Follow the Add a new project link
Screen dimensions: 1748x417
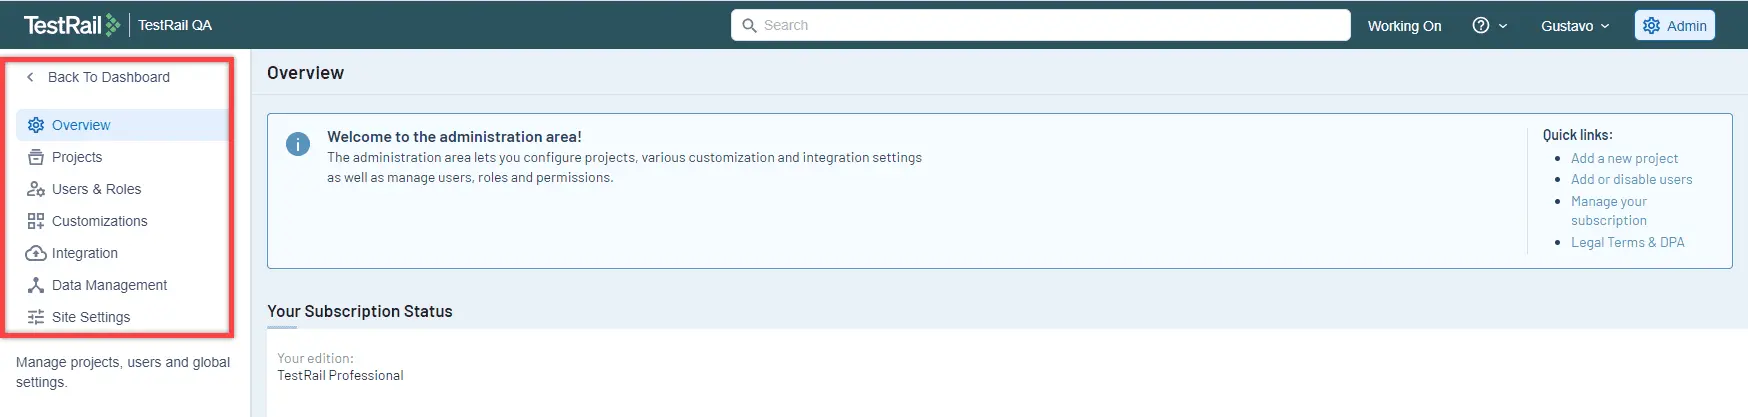point(1624,158)
